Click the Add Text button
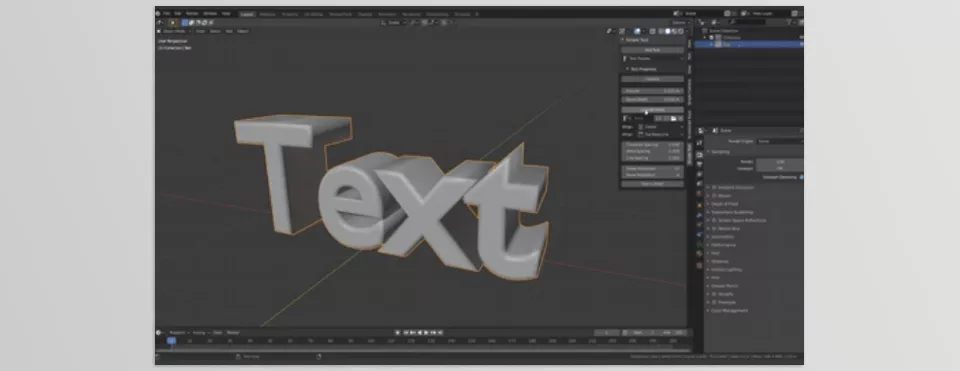This screenshot has height=371, width=960. tap(653, 50)
